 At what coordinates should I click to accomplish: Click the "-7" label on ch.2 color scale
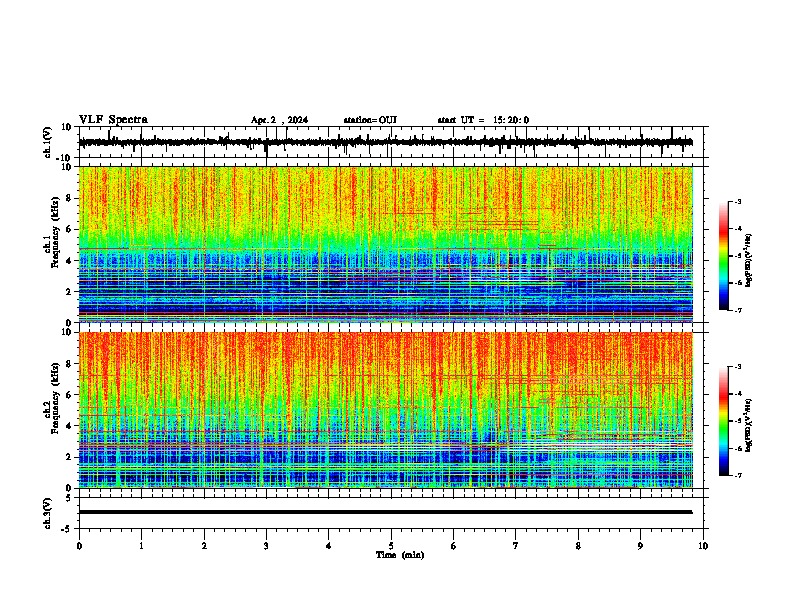click(x=737, y=475)
